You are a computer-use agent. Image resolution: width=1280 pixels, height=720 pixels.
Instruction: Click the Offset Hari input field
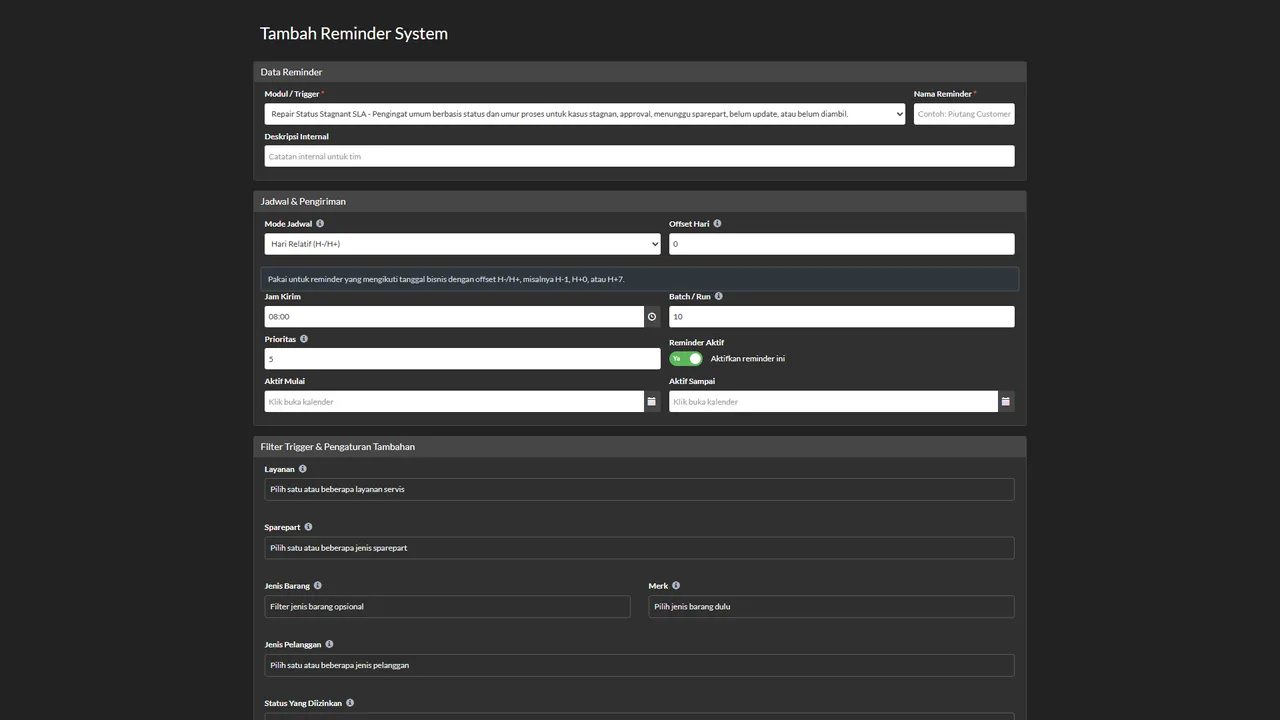[x=842, y=244]
